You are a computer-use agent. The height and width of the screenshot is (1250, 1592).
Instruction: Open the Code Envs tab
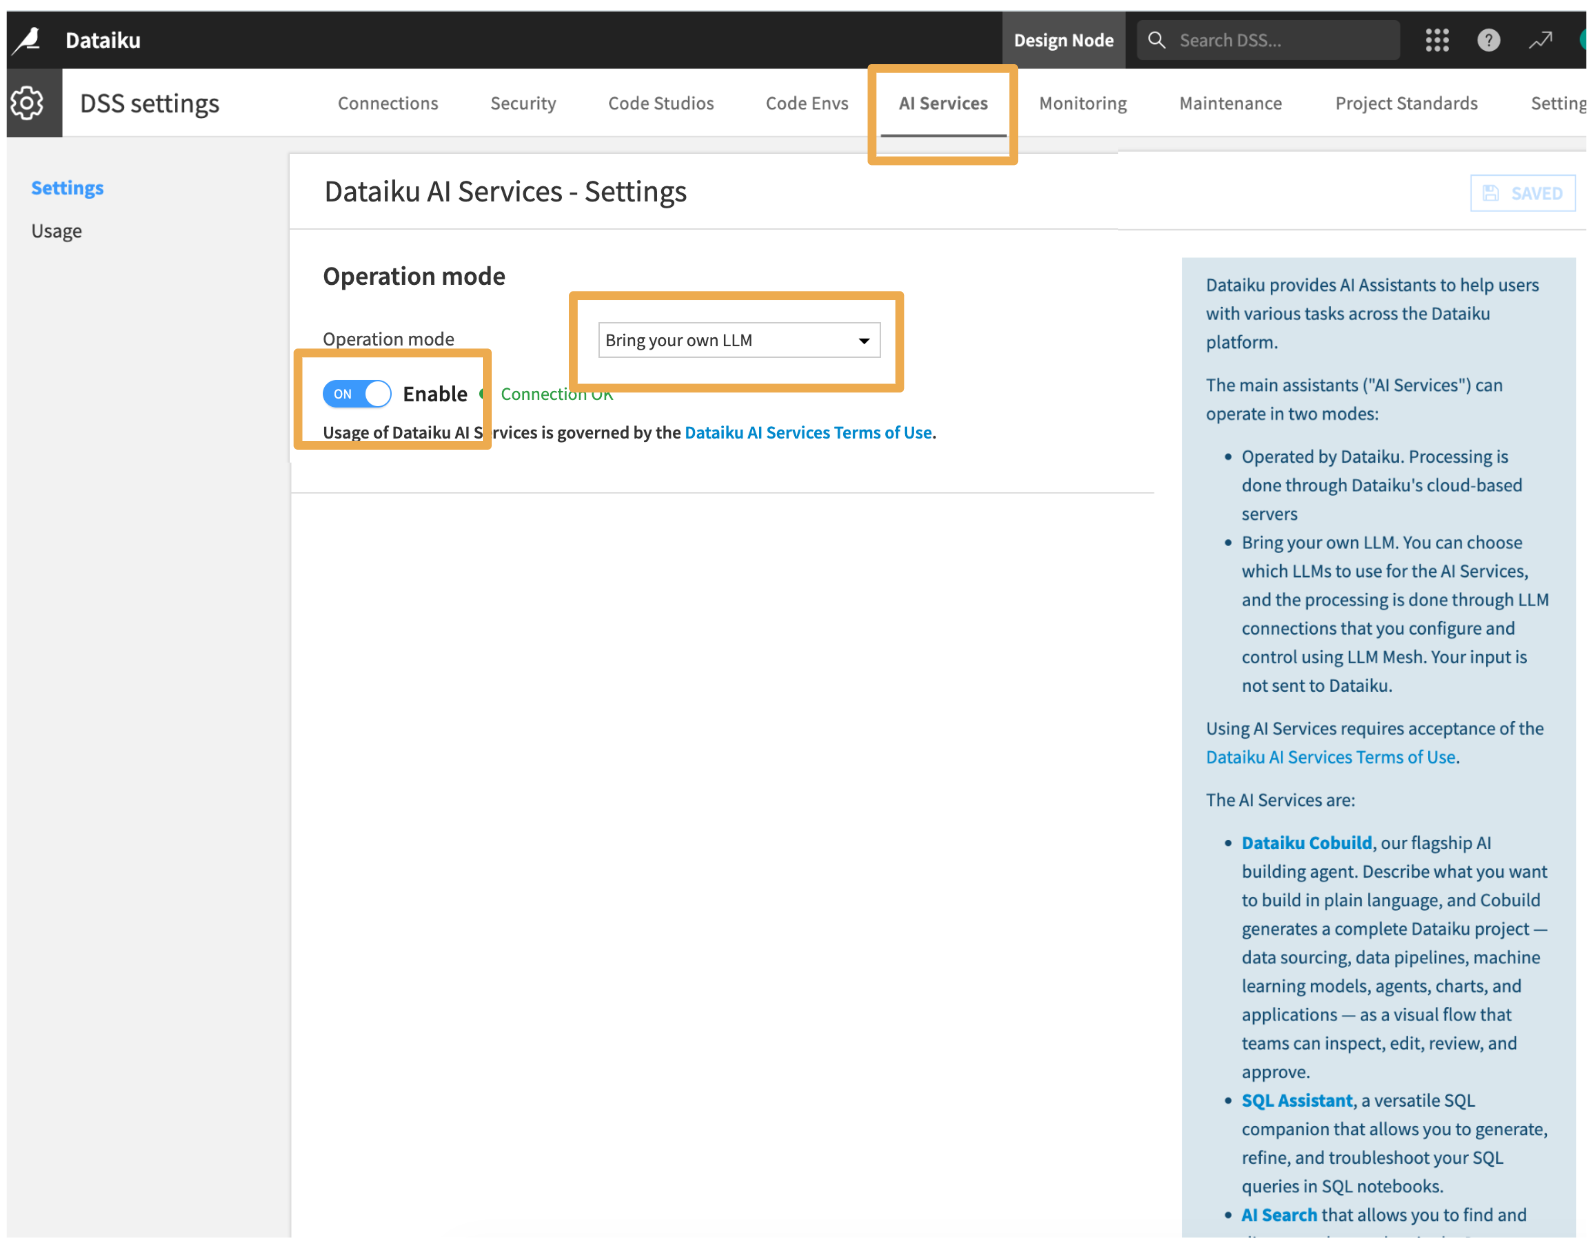tap(807, 103)
